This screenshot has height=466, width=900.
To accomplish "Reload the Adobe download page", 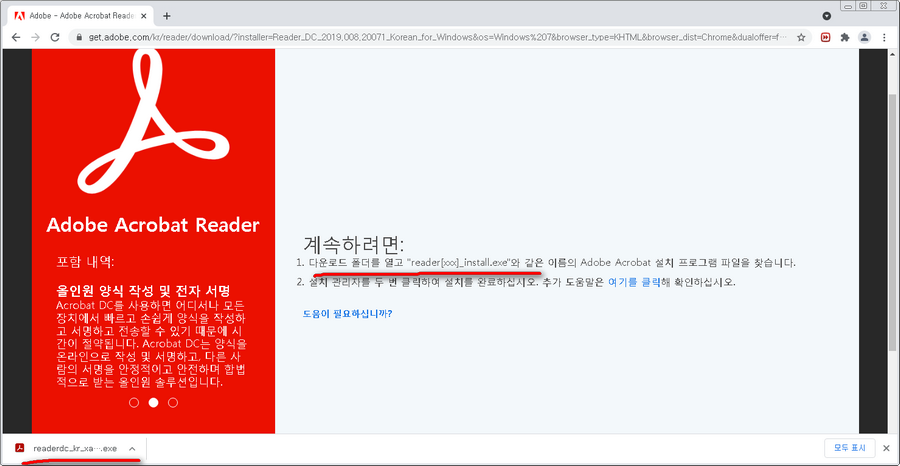I will [x=55, y=38].
